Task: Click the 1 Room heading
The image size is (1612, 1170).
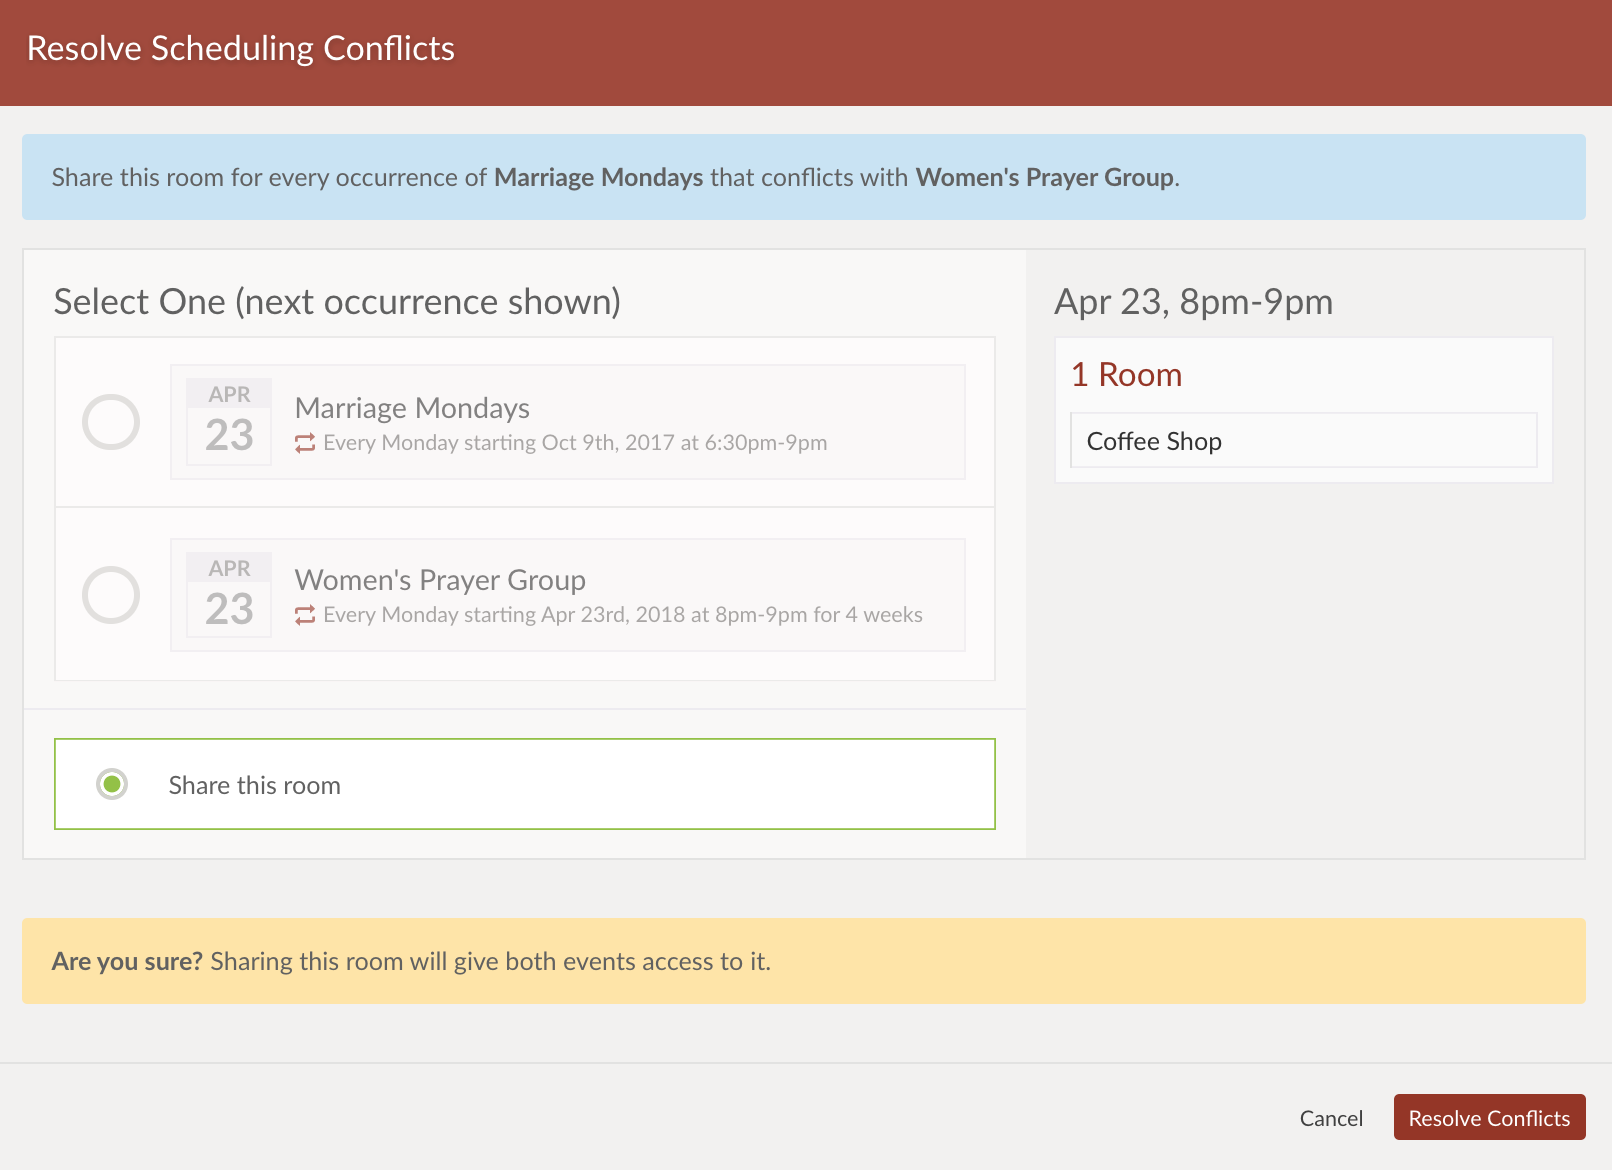Action: click(1126, 375)
